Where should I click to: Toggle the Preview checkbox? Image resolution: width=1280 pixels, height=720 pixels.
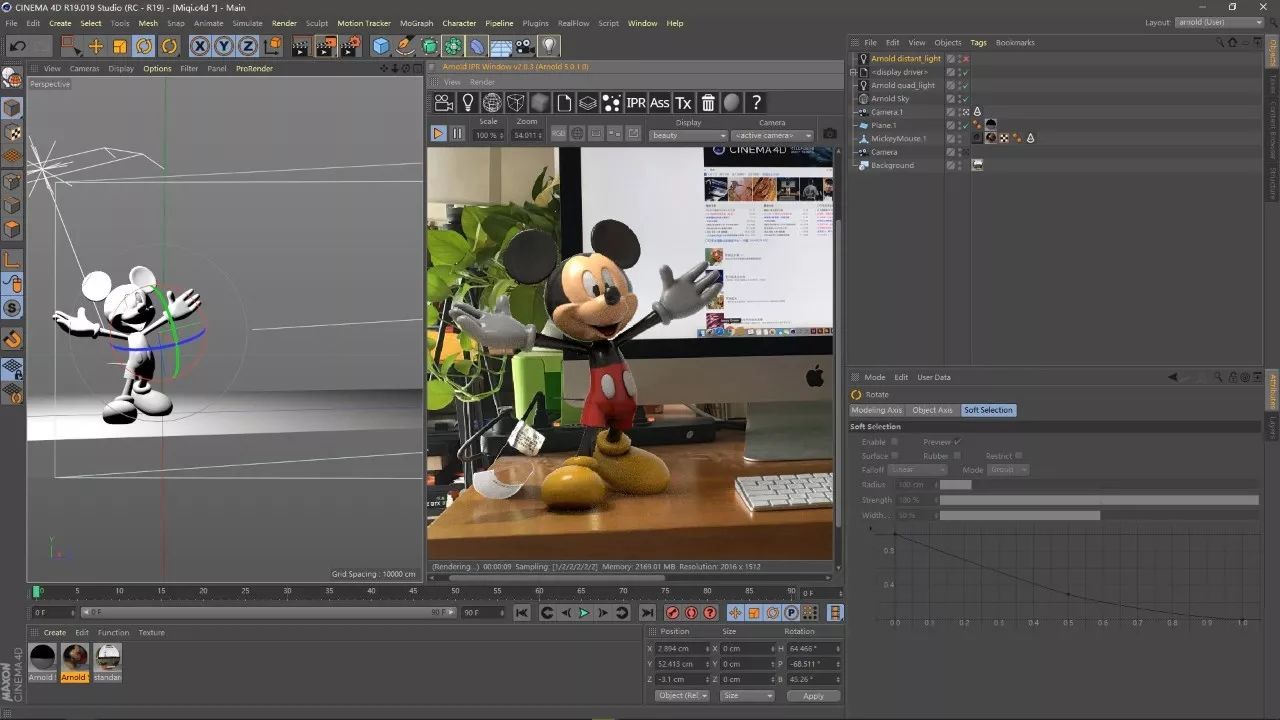click(x=957, y=441)
